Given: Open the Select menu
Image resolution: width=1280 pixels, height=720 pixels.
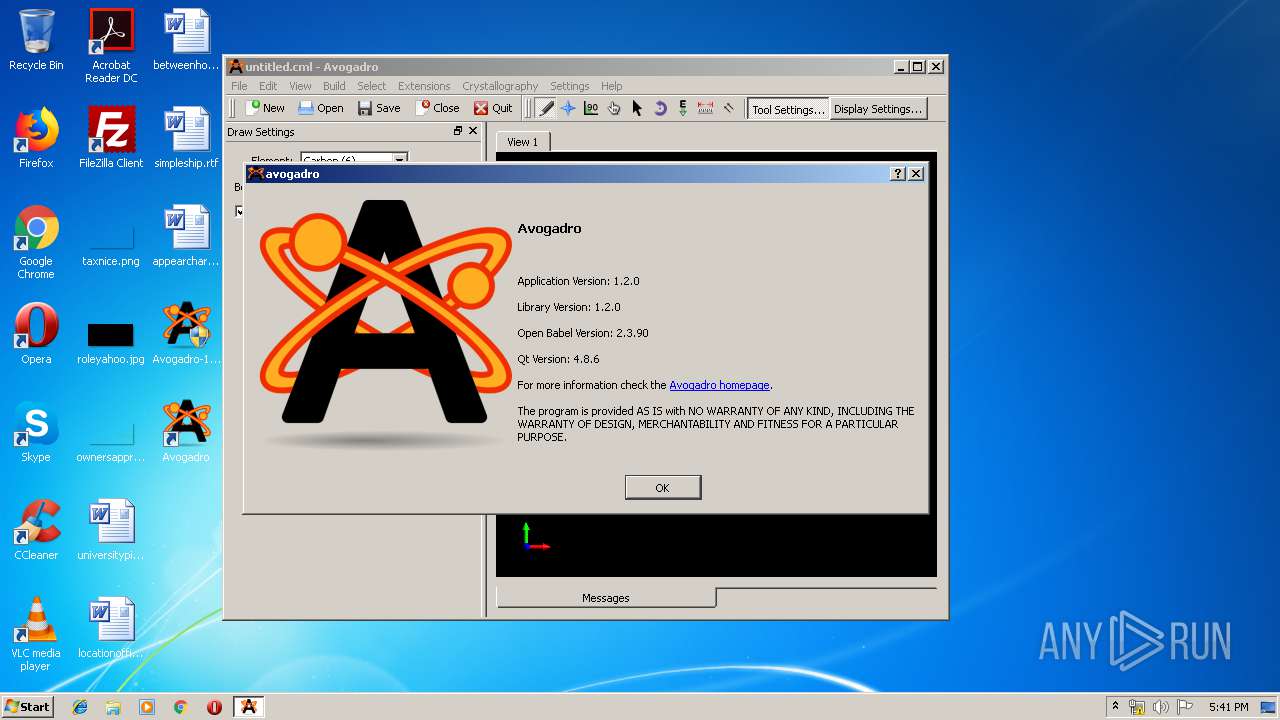Looking at the screenshot, I should [x=371, y=86].
